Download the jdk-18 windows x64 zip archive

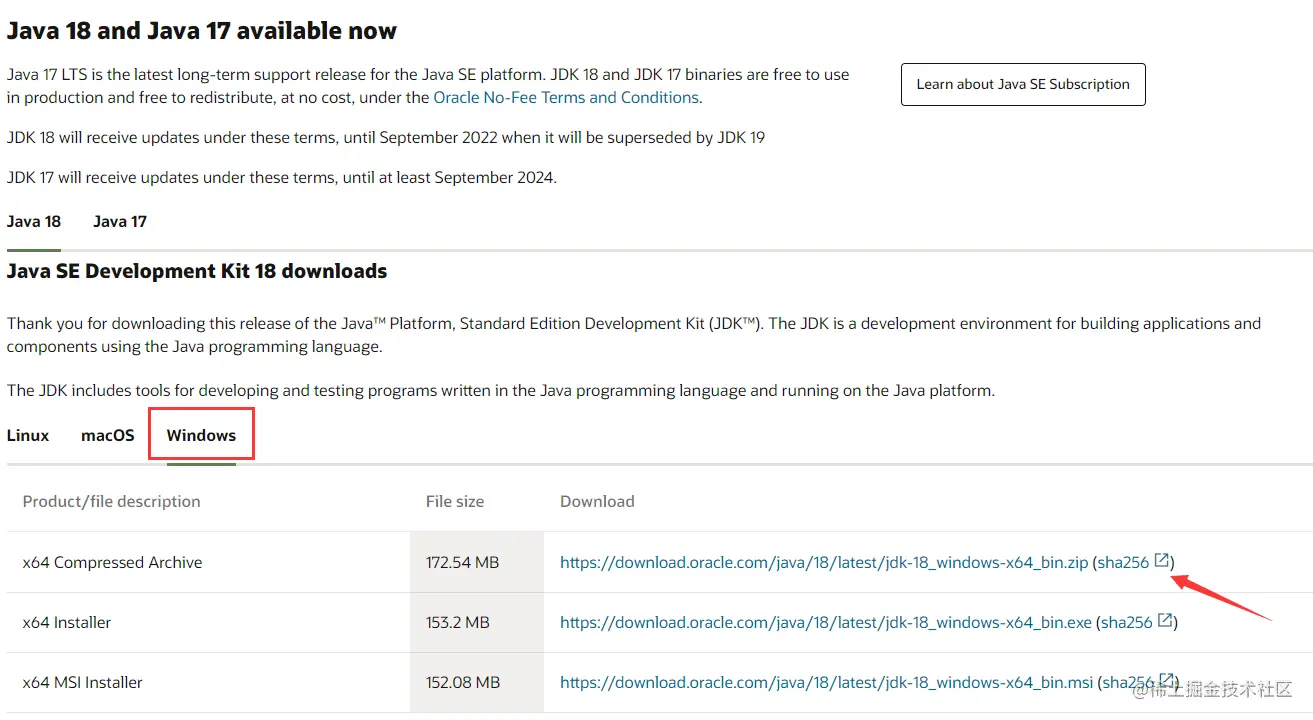(823, 563)
